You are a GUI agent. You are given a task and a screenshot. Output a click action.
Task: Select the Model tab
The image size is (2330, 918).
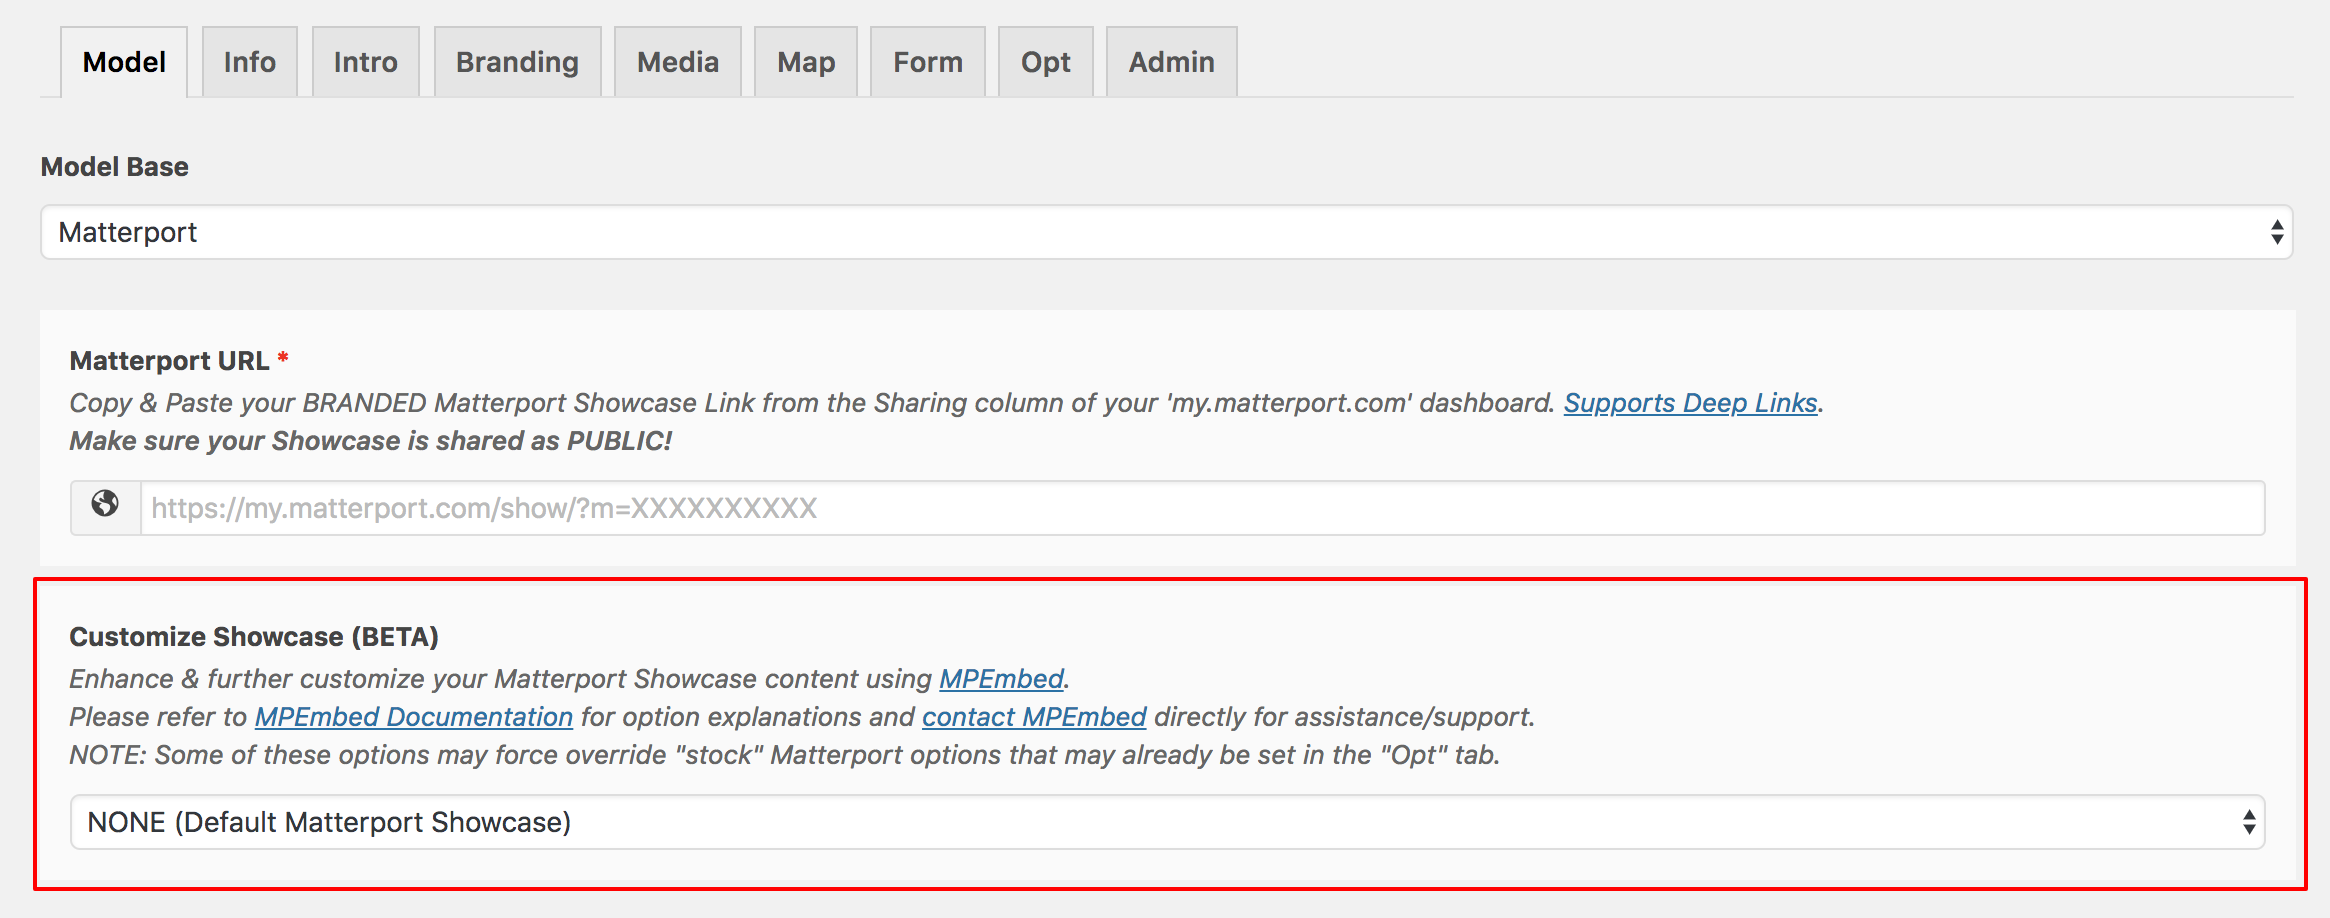[124, 62]
